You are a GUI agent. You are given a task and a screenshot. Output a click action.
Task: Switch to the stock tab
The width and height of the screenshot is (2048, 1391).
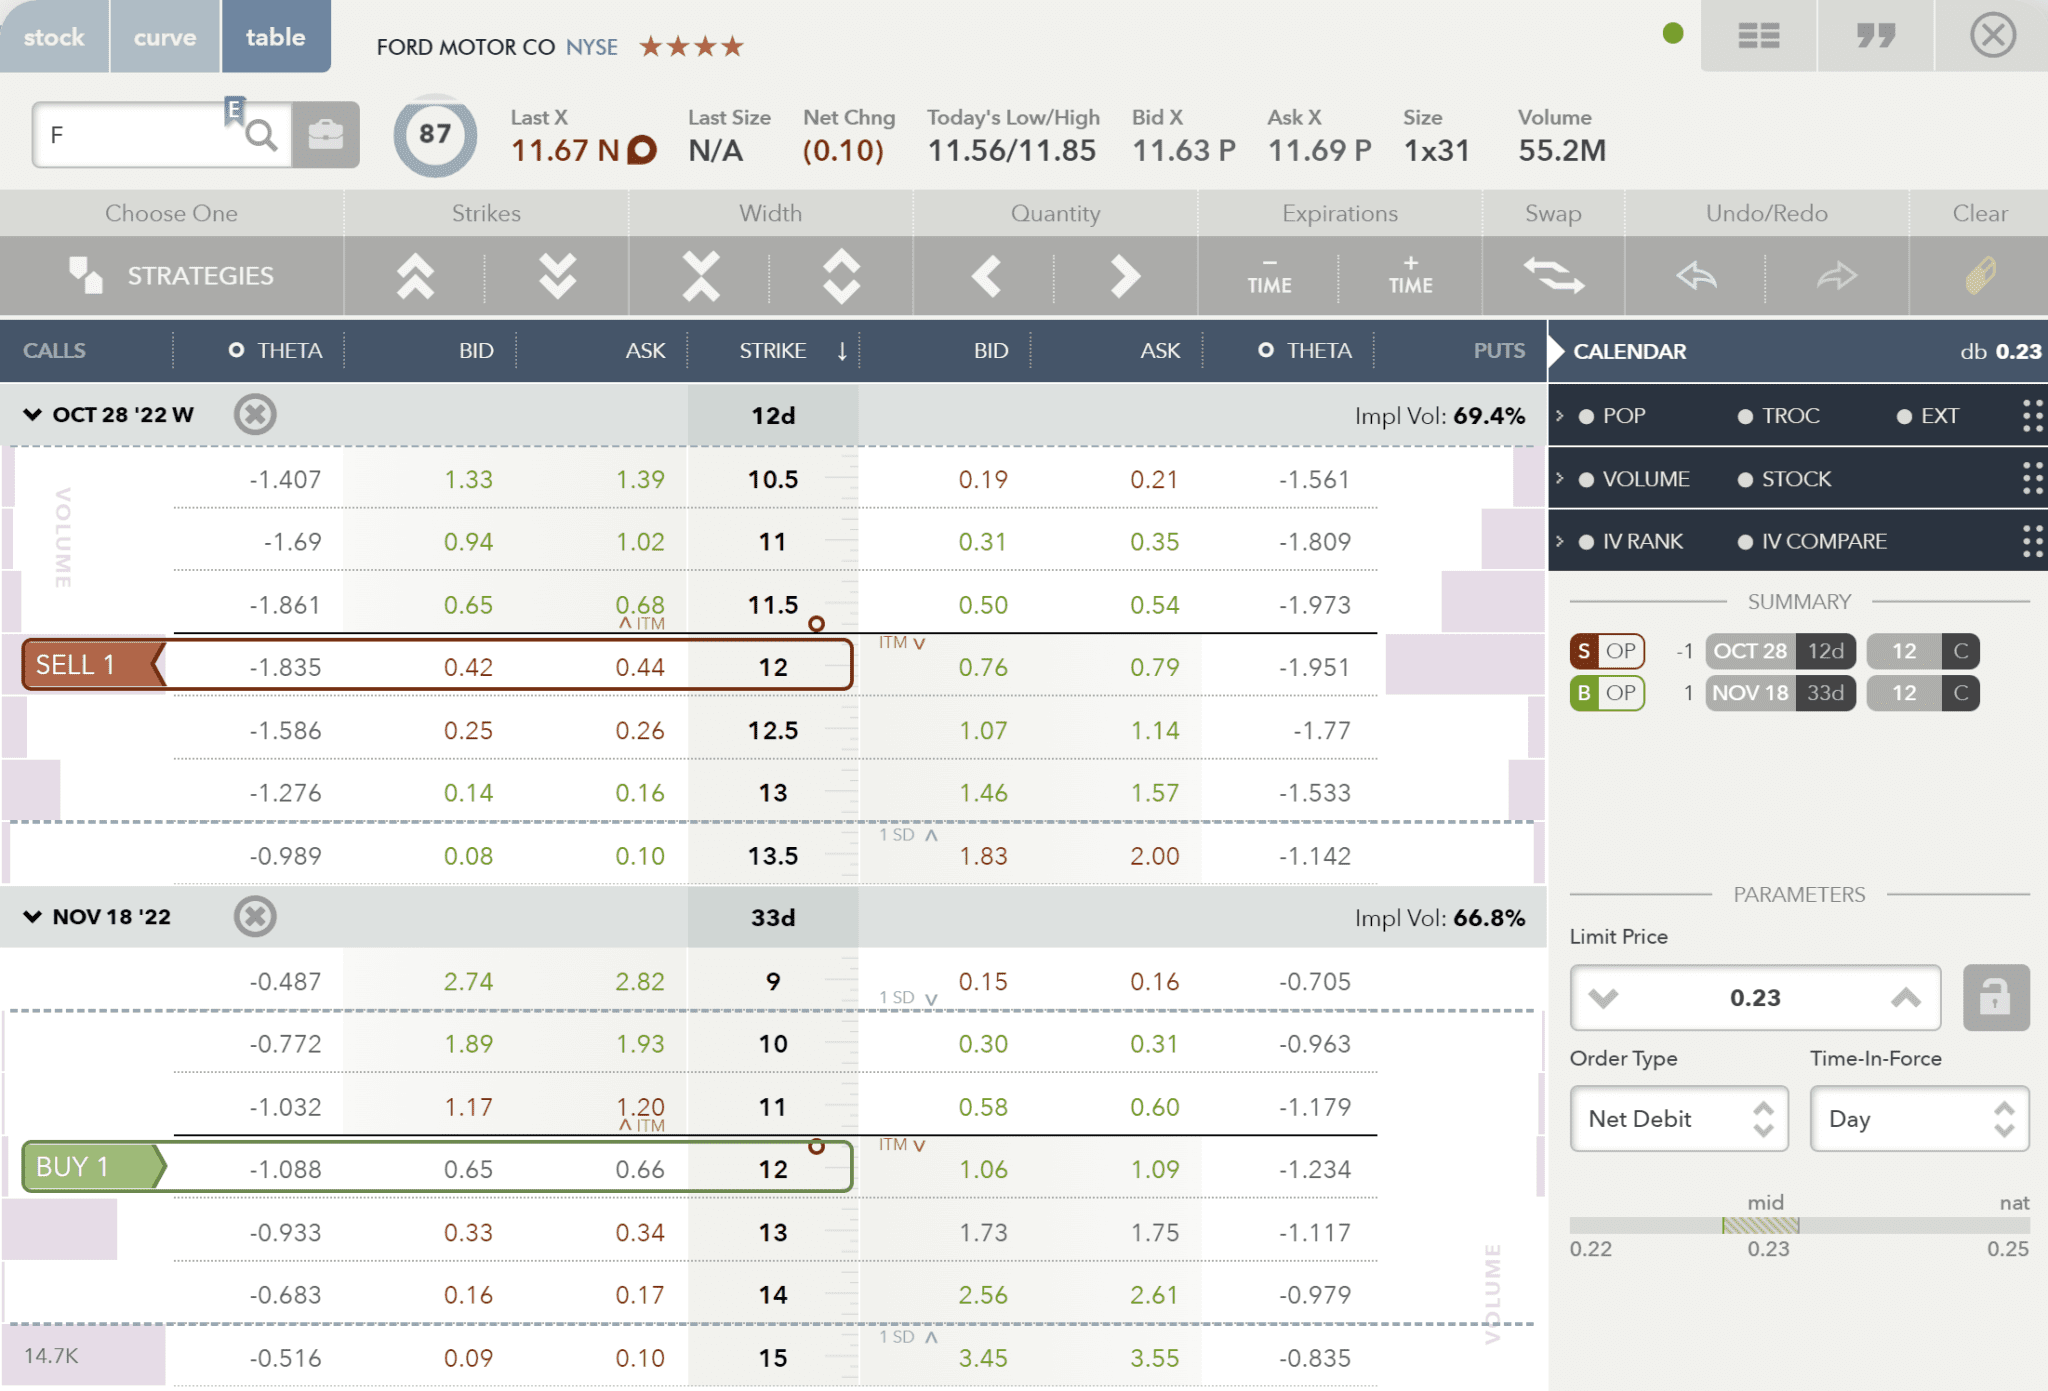54,36
